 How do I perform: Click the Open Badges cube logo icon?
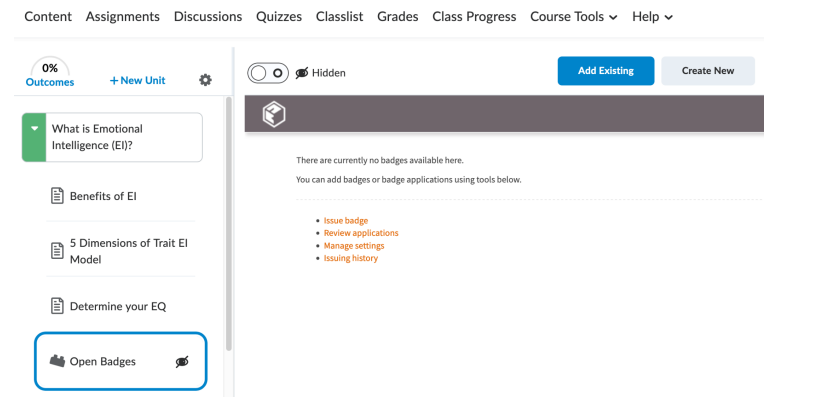(x=274, y=114)
